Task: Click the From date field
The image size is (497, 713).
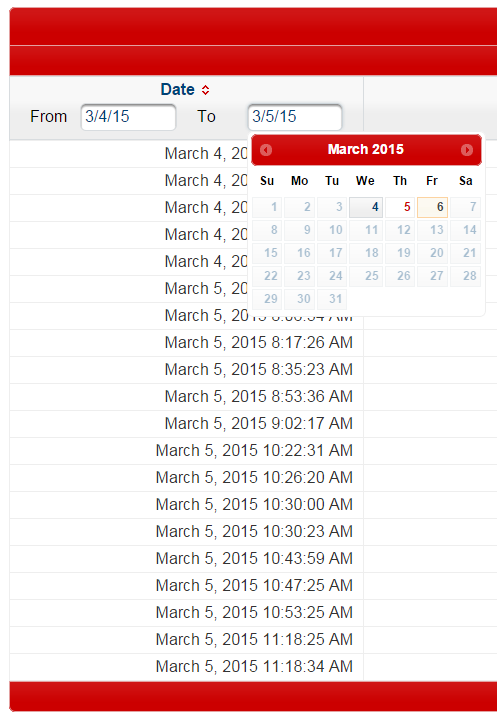Action: pyautogui.click(x=128, y=117)
